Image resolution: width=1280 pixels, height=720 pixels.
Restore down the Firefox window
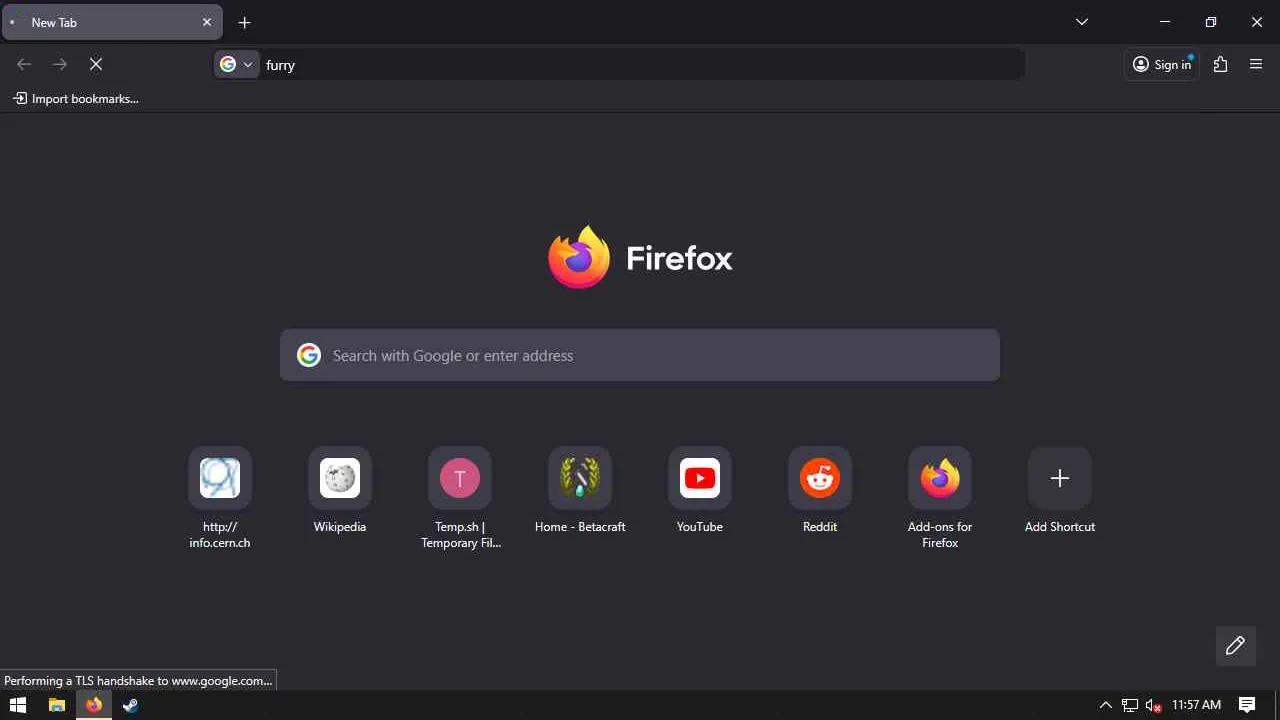1211,22
